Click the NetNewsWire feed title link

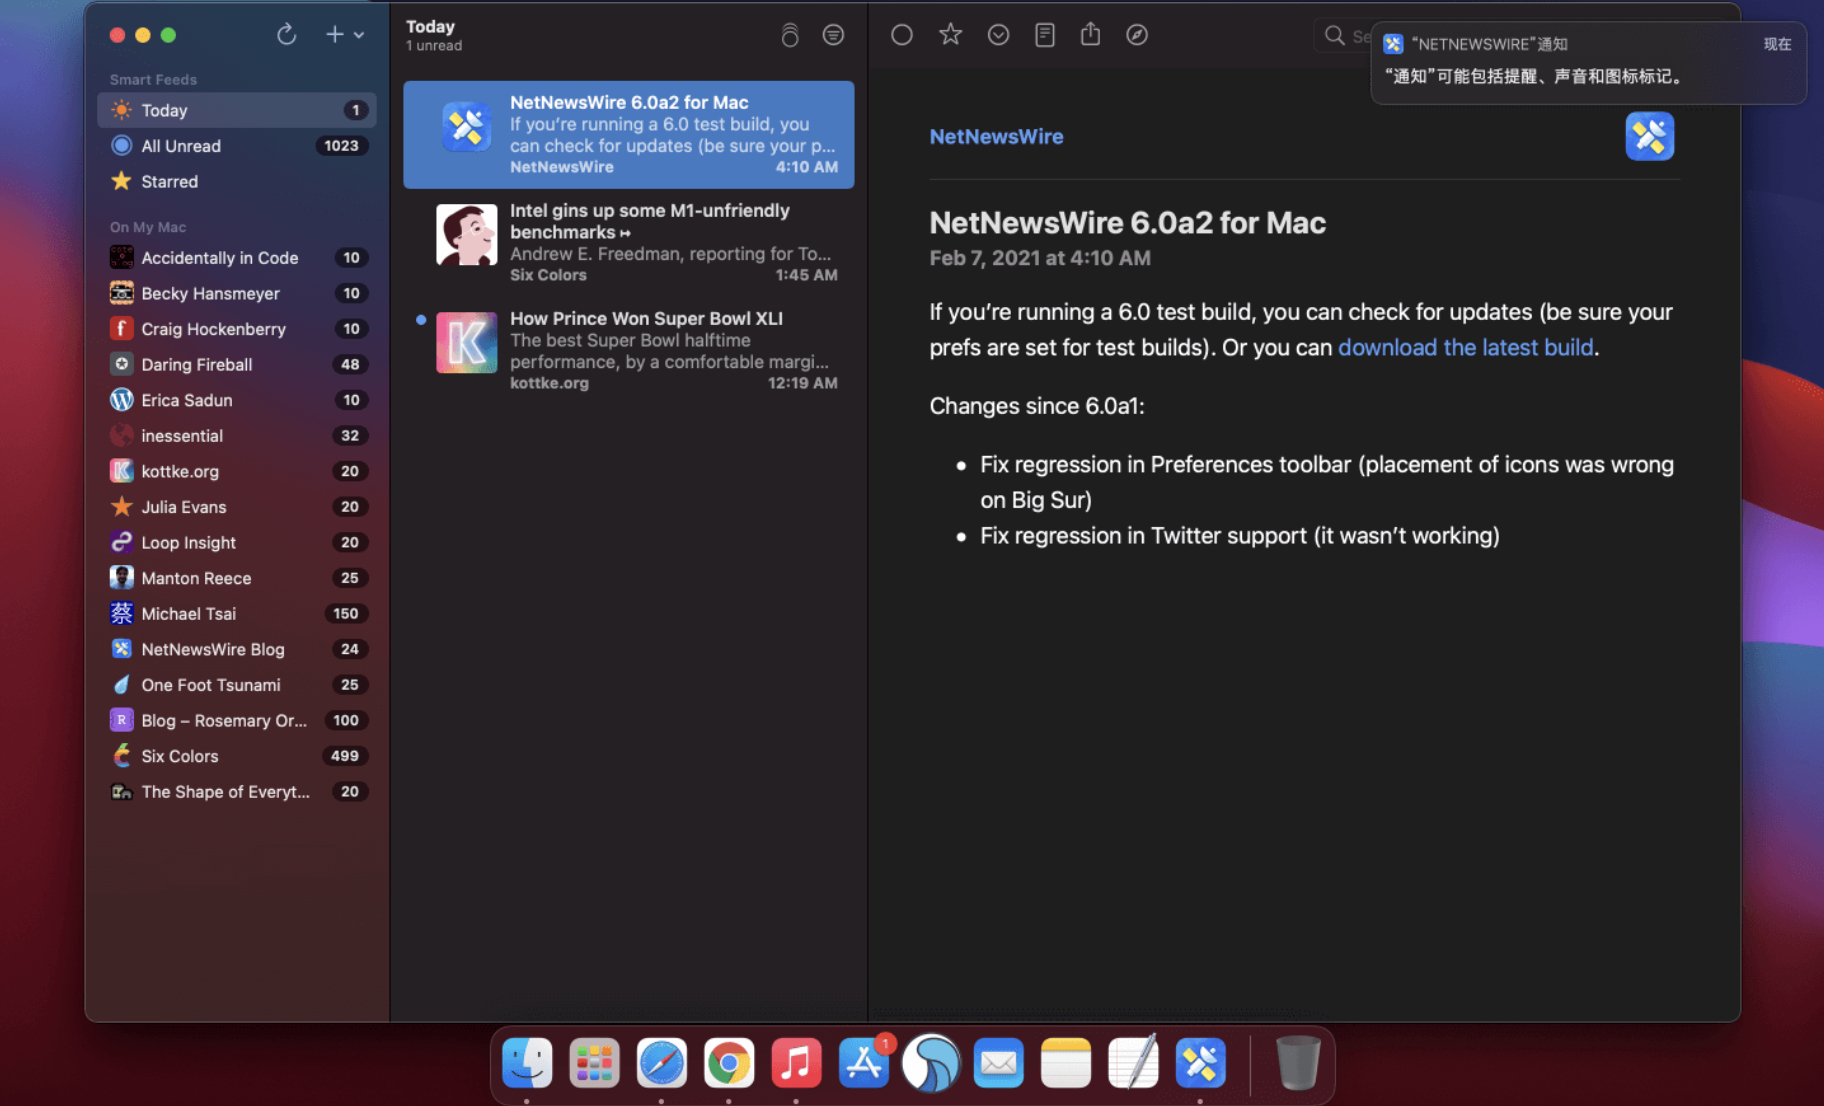[995, 137]
